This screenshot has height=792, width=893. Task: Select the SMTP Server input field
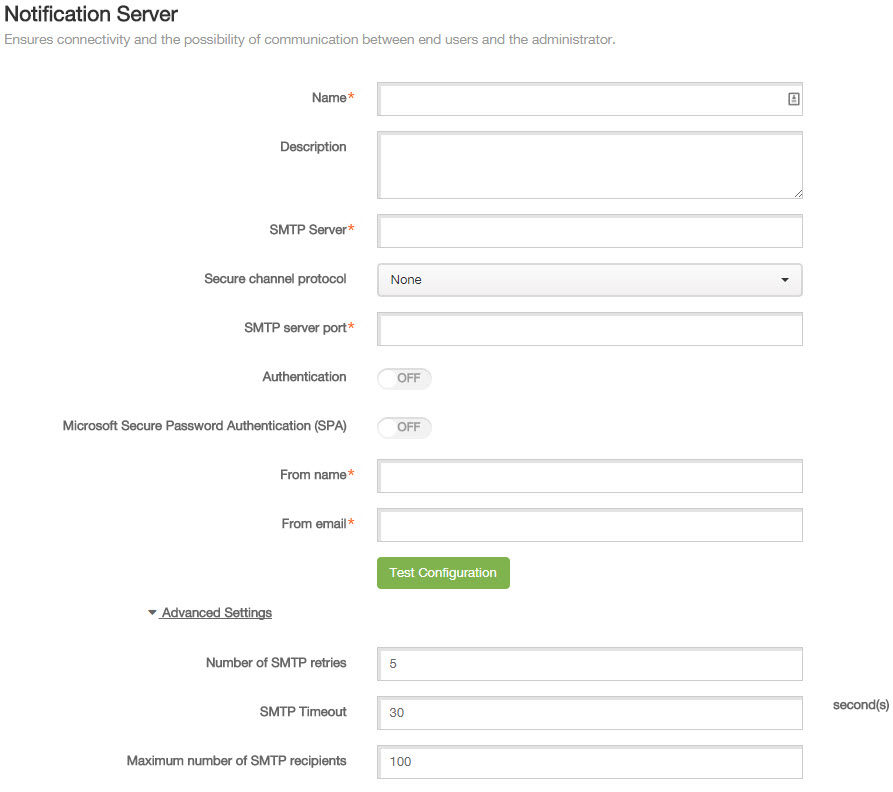[x=589, y=231]
